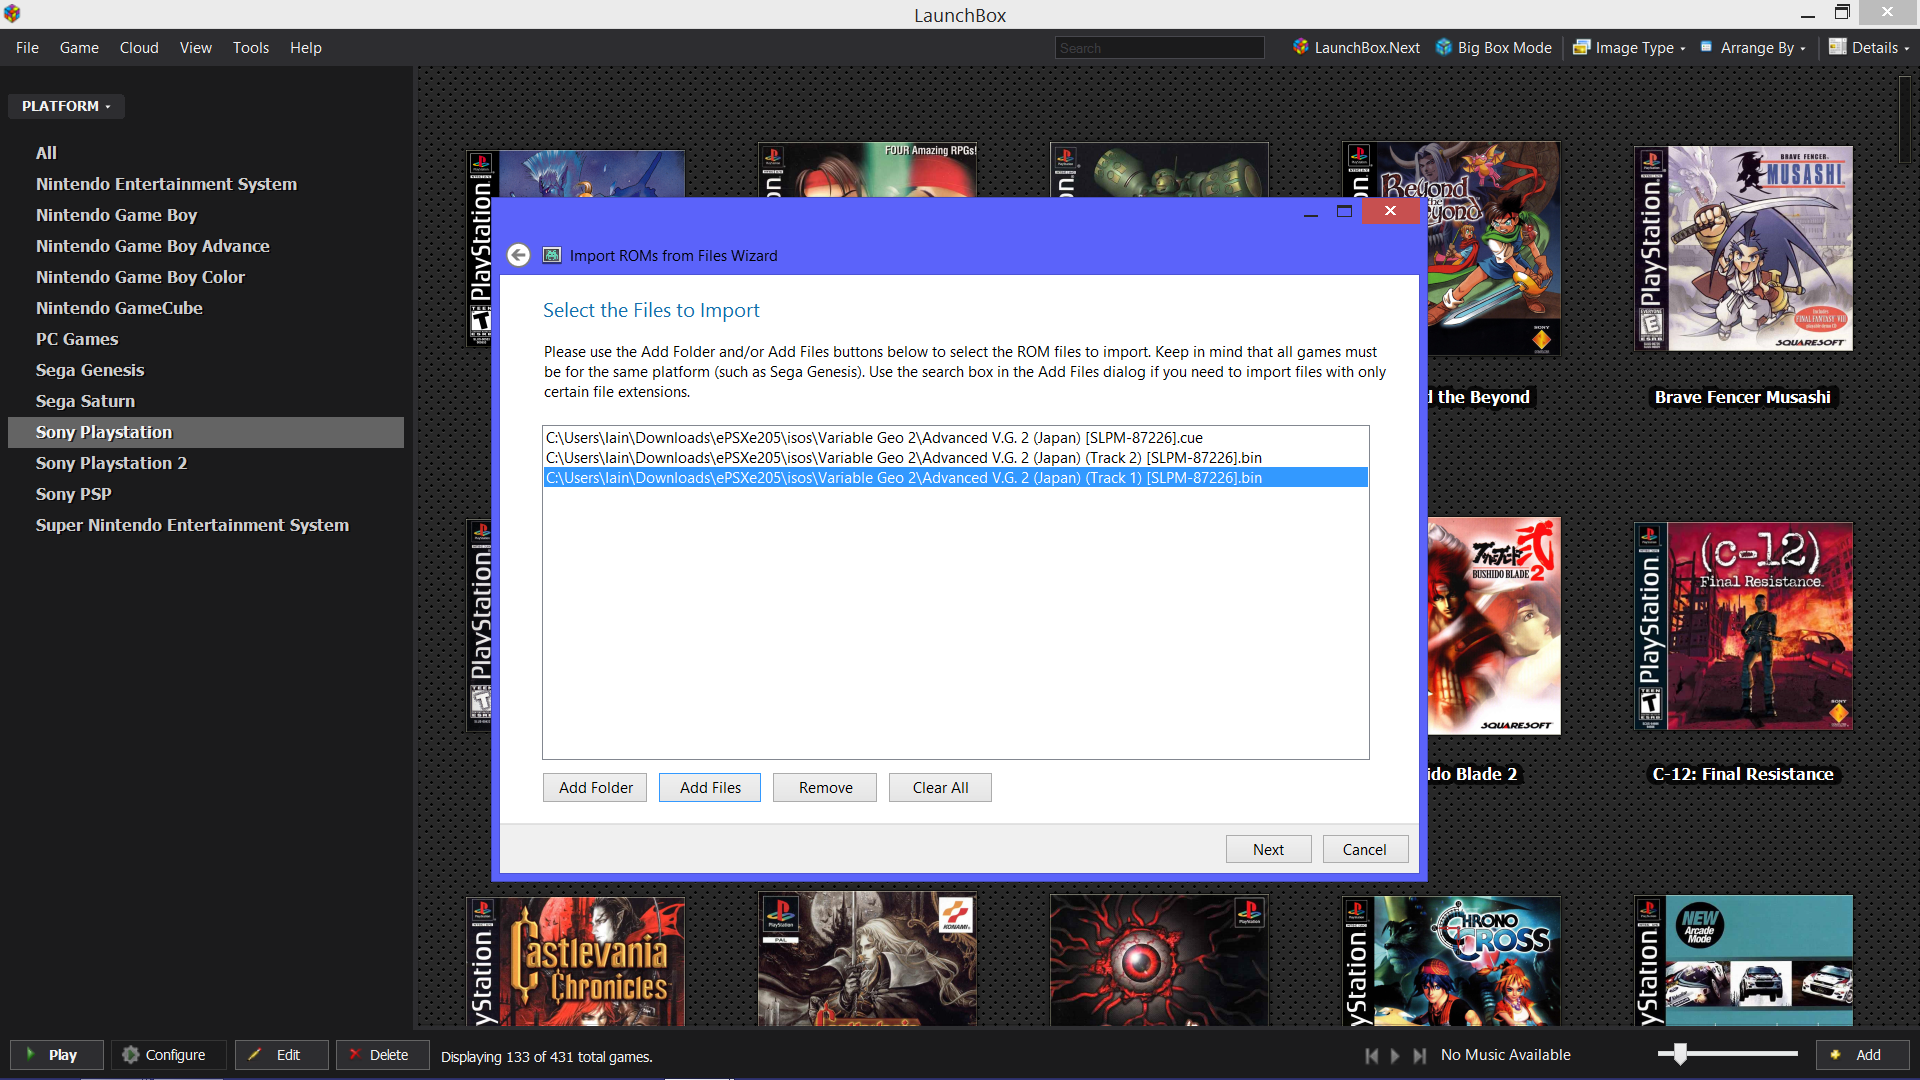Select the Track 1 .bin file
The image size is (1920, 1080).
[955, 478]
